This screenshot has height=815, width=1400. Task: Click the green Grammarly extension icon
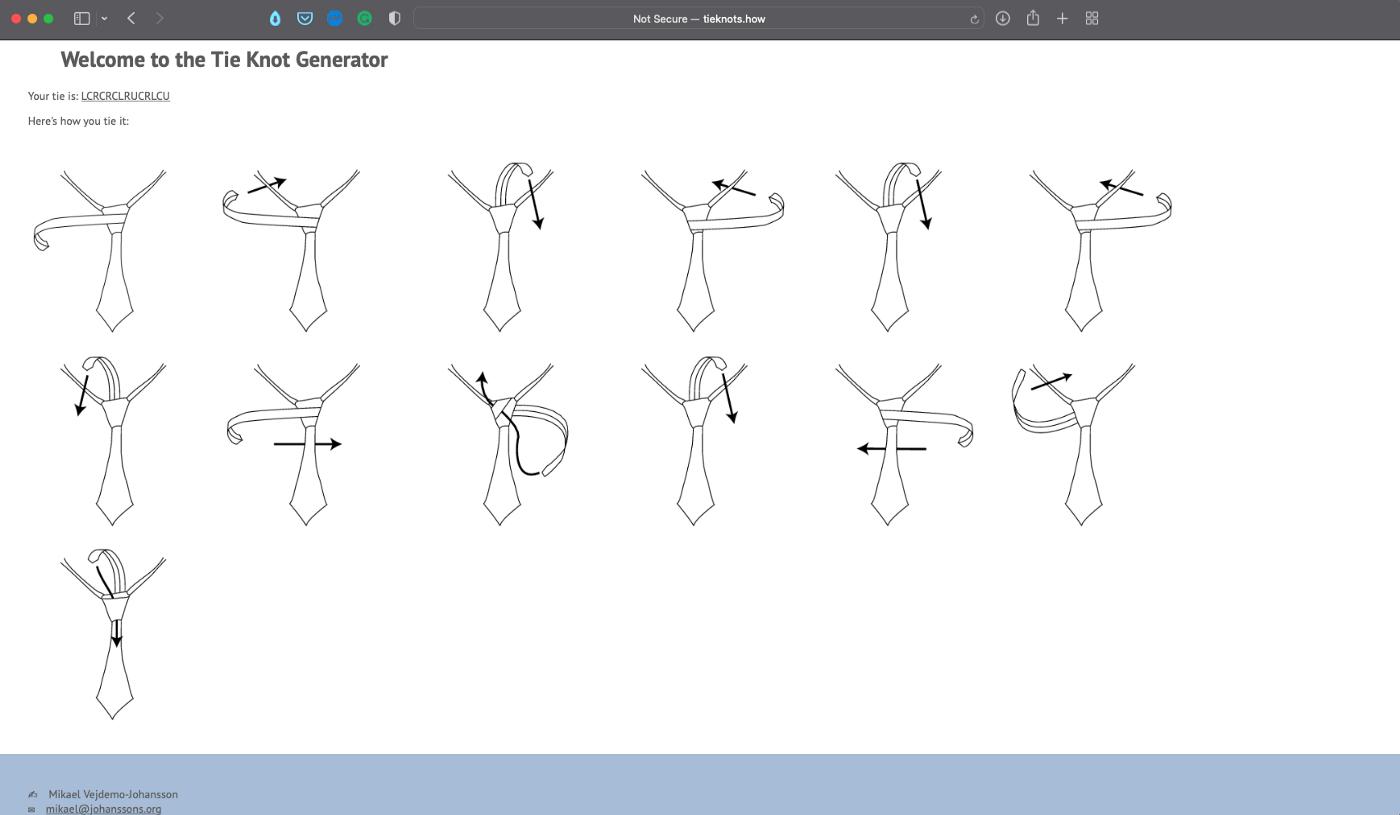click(365, 18)
